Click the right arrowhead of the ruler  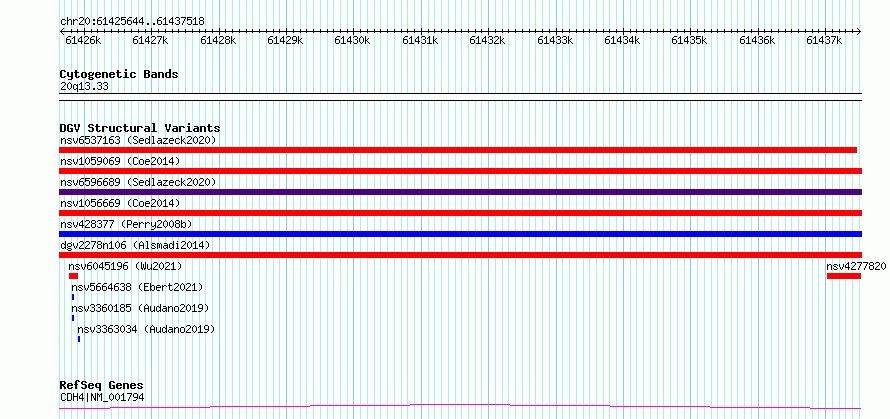(859, 32)
